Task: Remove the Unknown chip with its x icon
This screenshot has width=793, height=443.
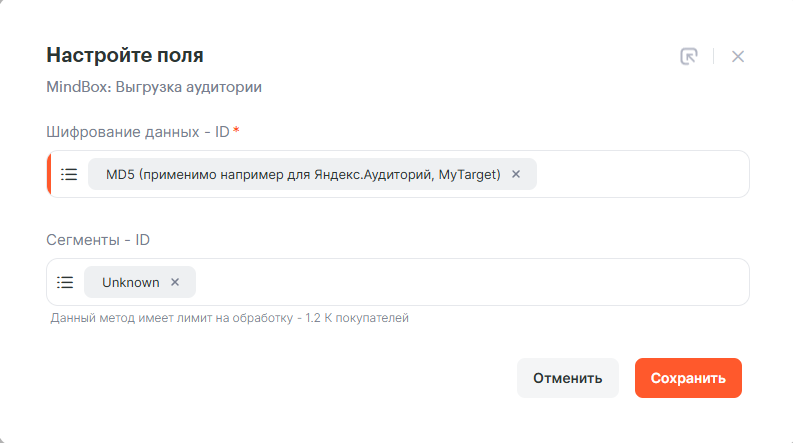Action: [x=175, y=282]
